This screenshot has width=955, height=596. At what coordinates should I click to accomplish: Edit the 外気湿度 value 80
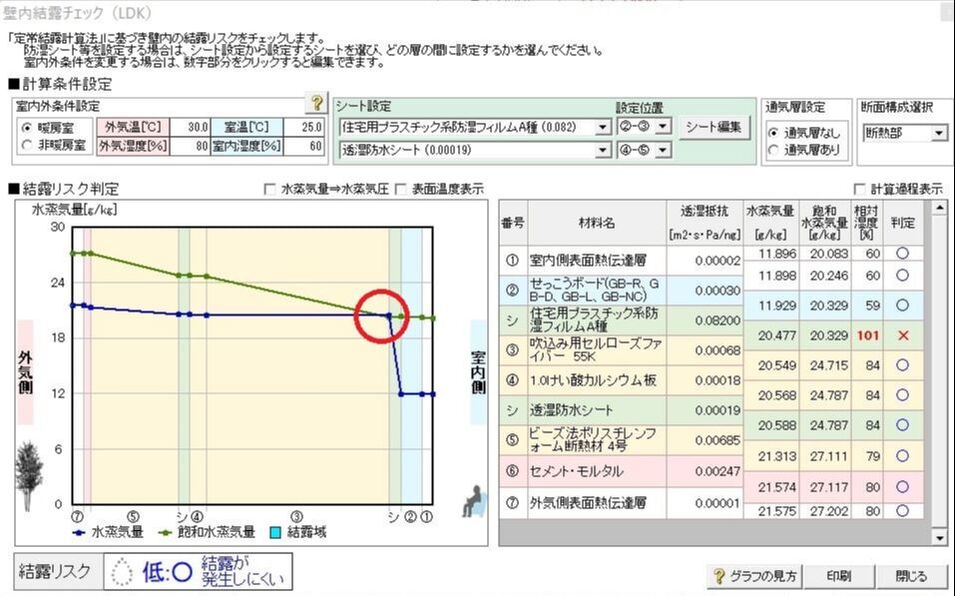(x=190, y=146)
